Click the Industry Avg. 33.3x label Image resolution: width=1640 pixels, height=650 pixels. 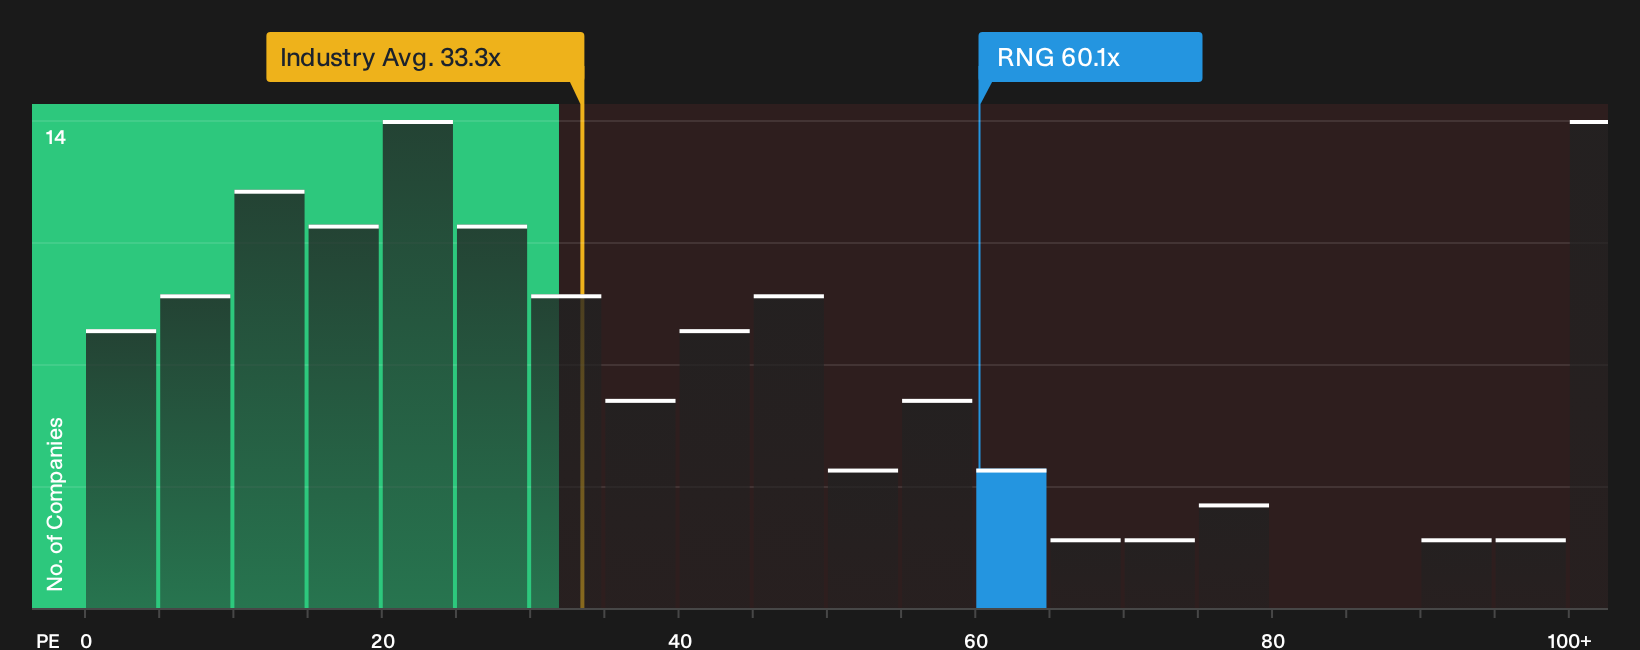[425, 57]
